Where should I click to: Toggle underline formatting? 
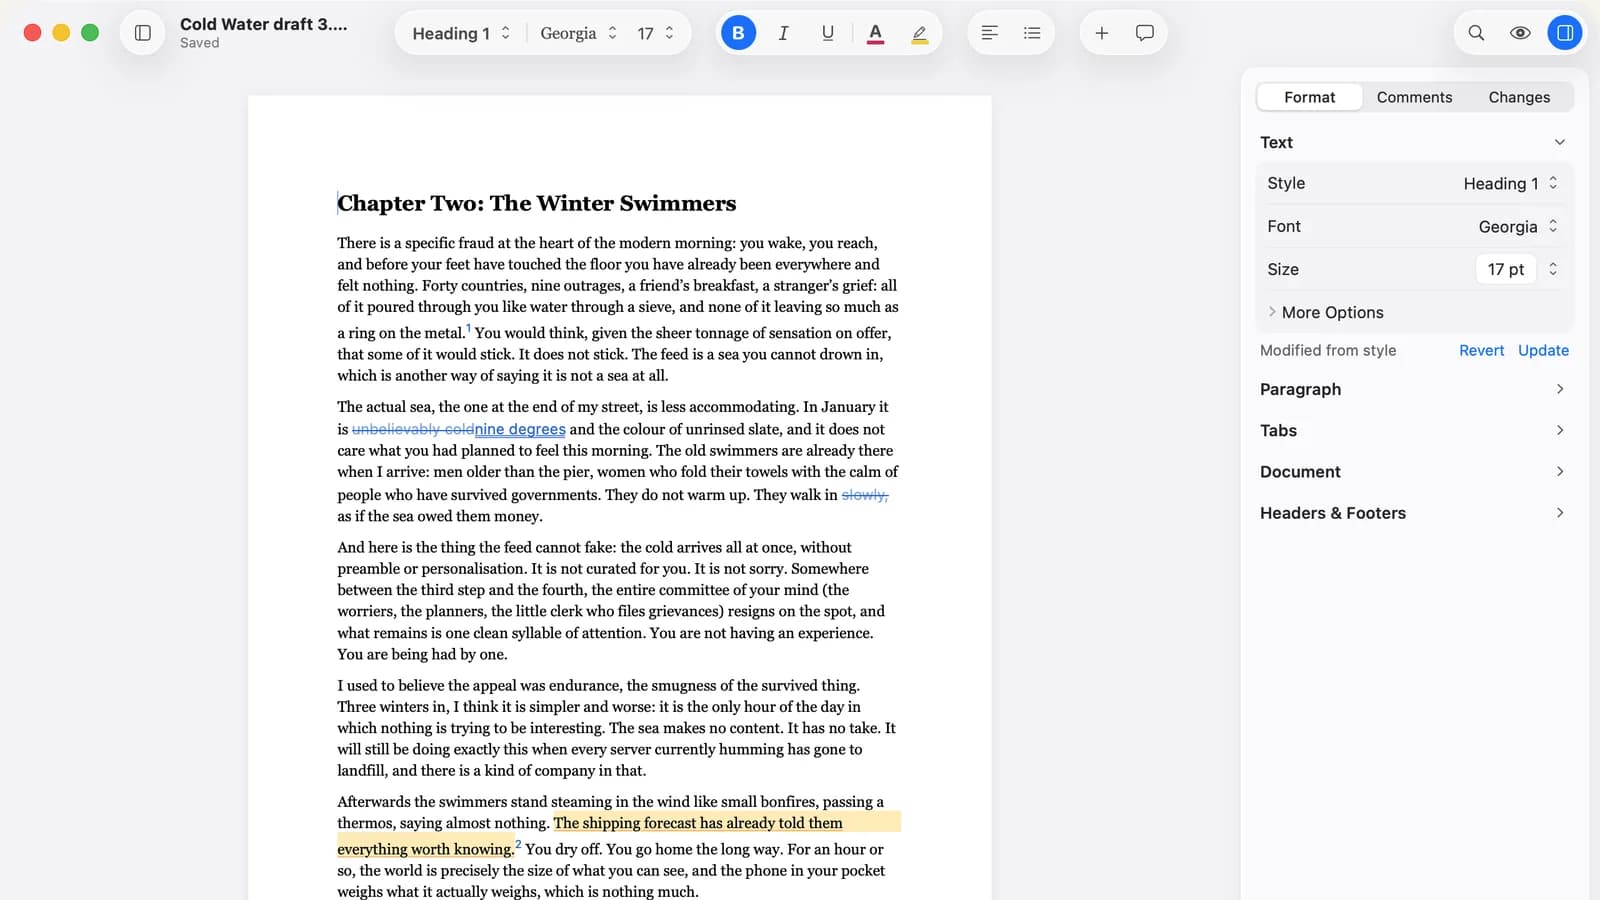coord(828,33)
